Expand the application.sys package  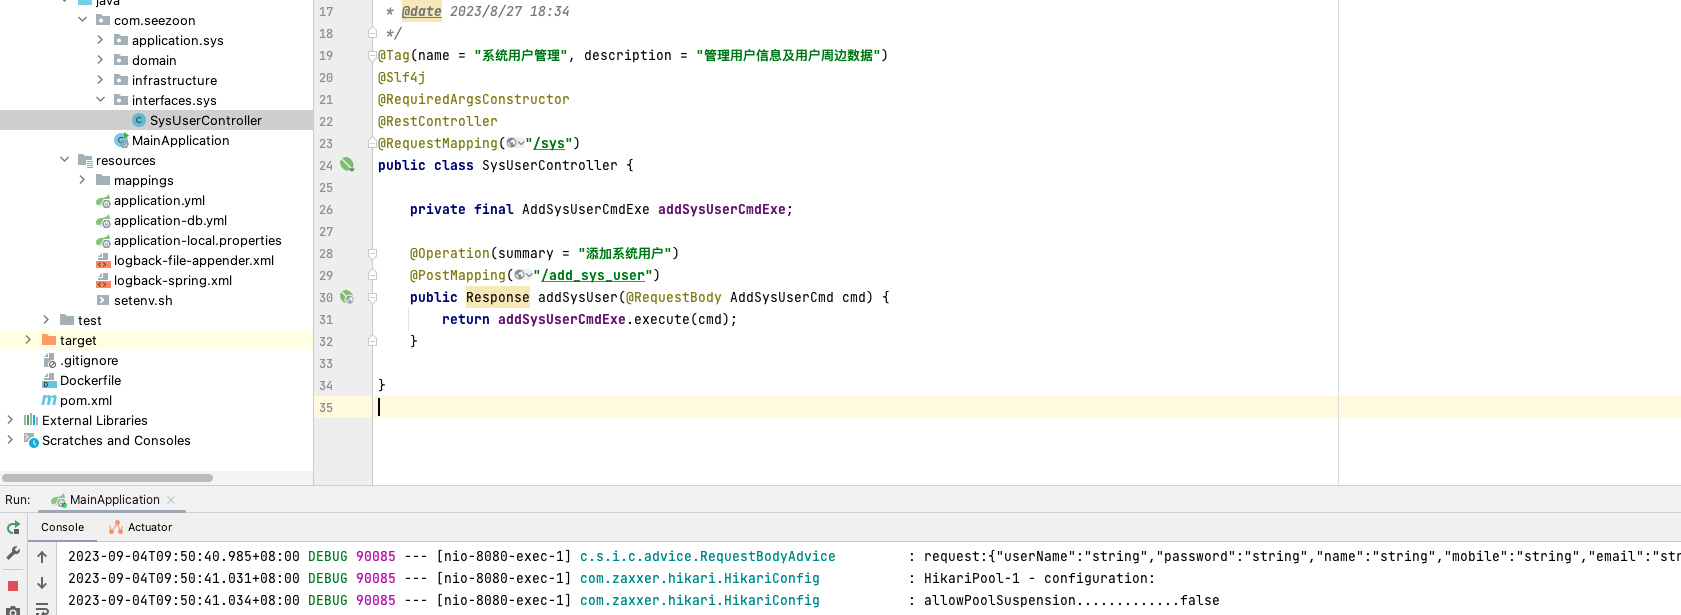click(100, 40)
